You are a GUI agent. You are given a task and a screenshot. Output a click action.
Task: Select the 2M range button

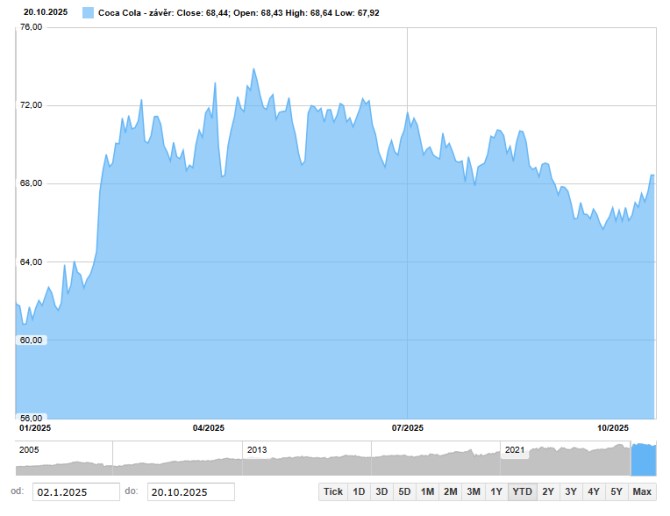coord(450,491)
